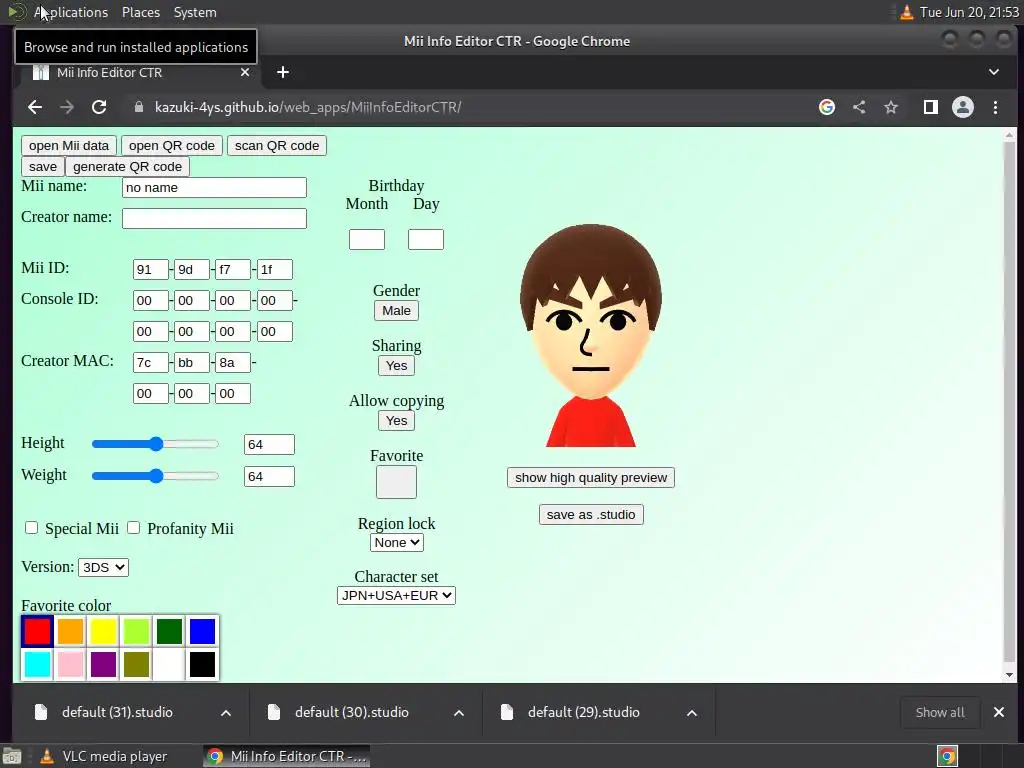Select the black favorite color swatch
The width and height of the screenshot is (1024, 768).
coord(202,664)
